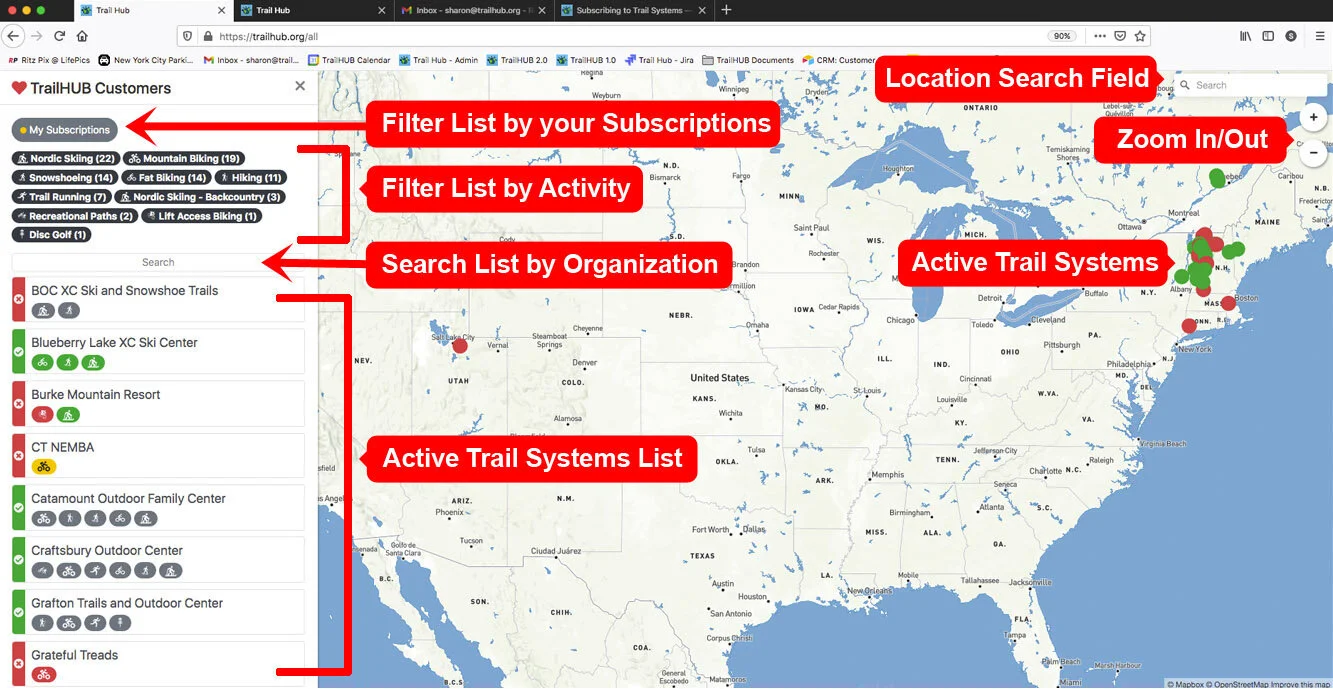
Task: Filter list by Hiking (11)
Action: point(251,177)
